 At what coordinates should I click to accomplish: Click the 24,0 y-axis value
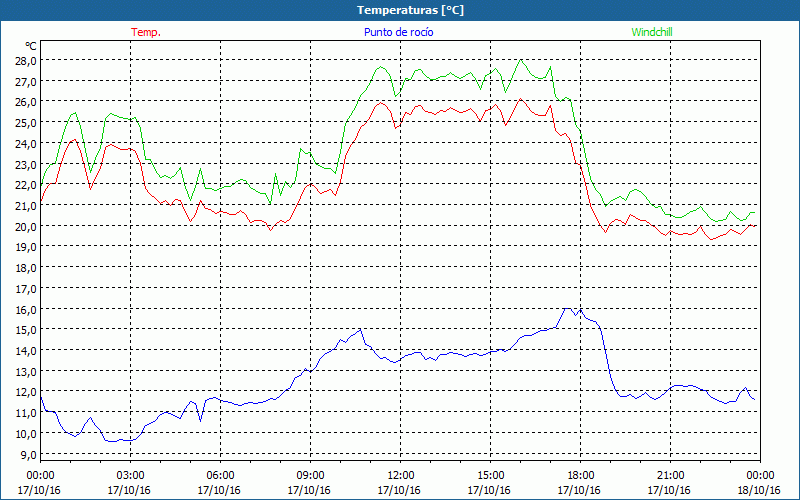[x=26, y=144]
